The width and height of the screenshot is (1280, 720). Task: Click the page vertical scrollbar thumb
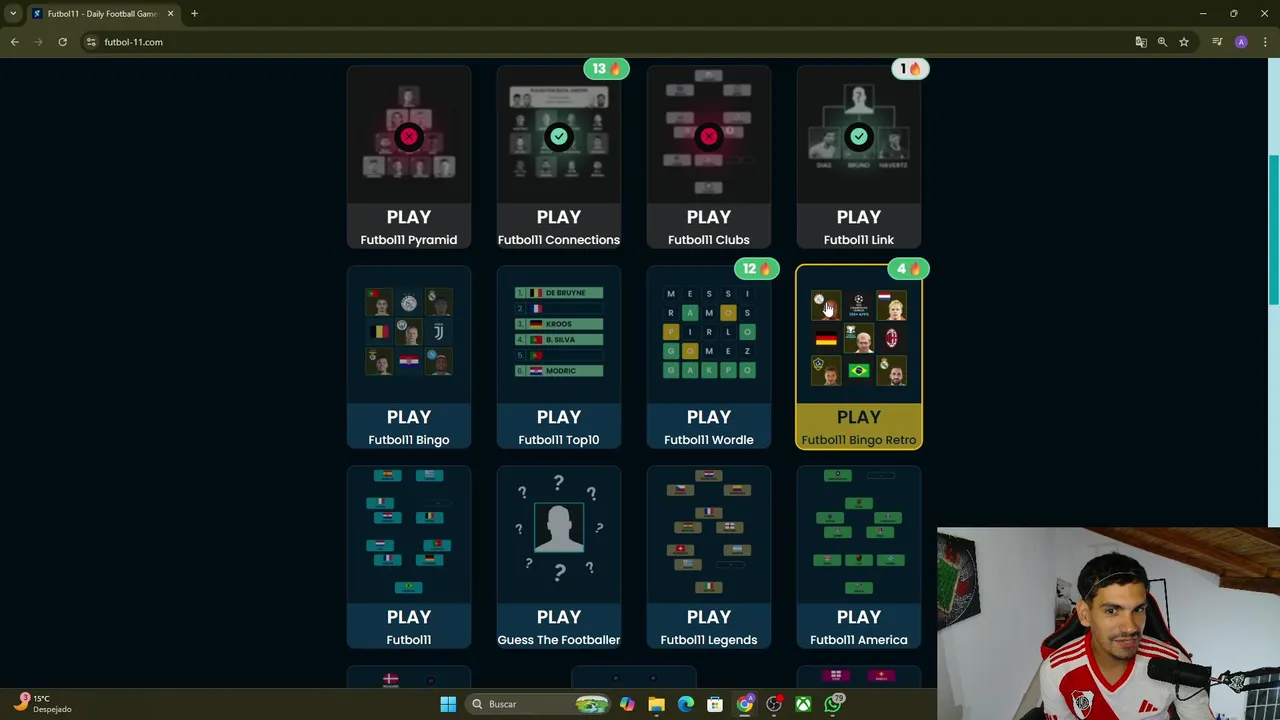pos(1273,230)
